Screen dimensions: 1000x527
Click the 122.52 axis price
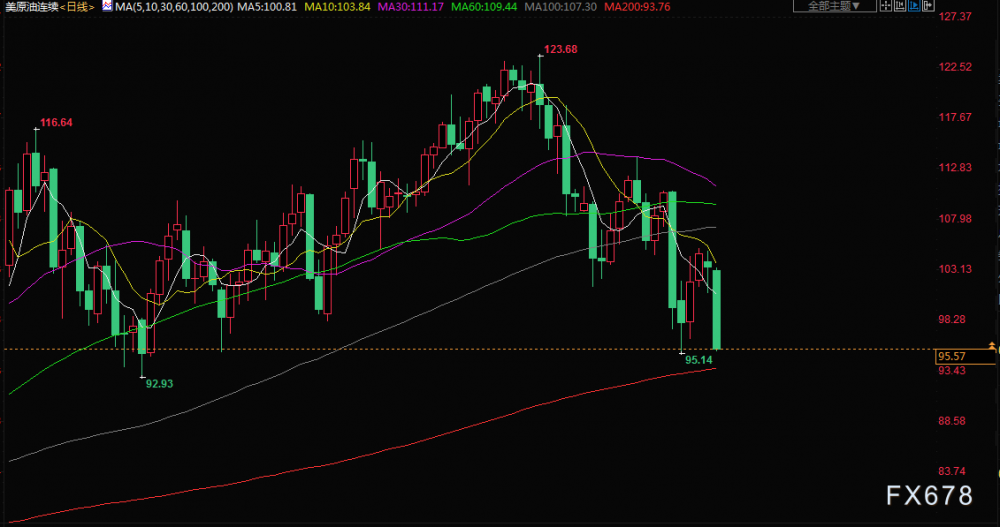click(955, 67)
